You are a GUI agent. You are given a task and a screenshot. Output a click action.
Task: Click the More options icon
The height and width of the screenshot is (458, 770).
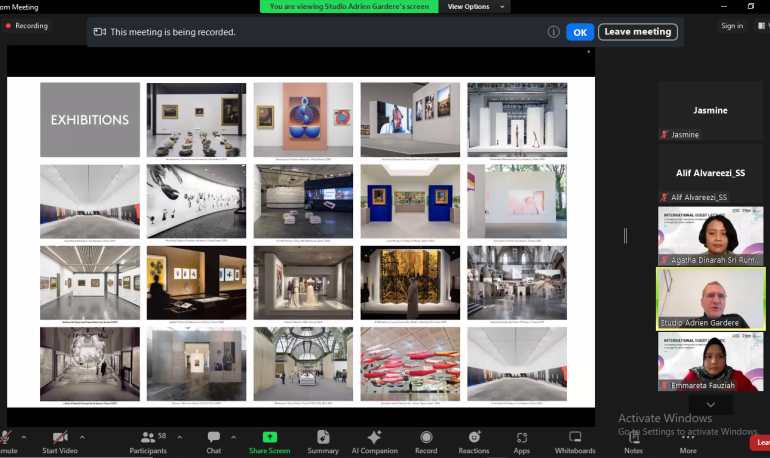[688, 437]
